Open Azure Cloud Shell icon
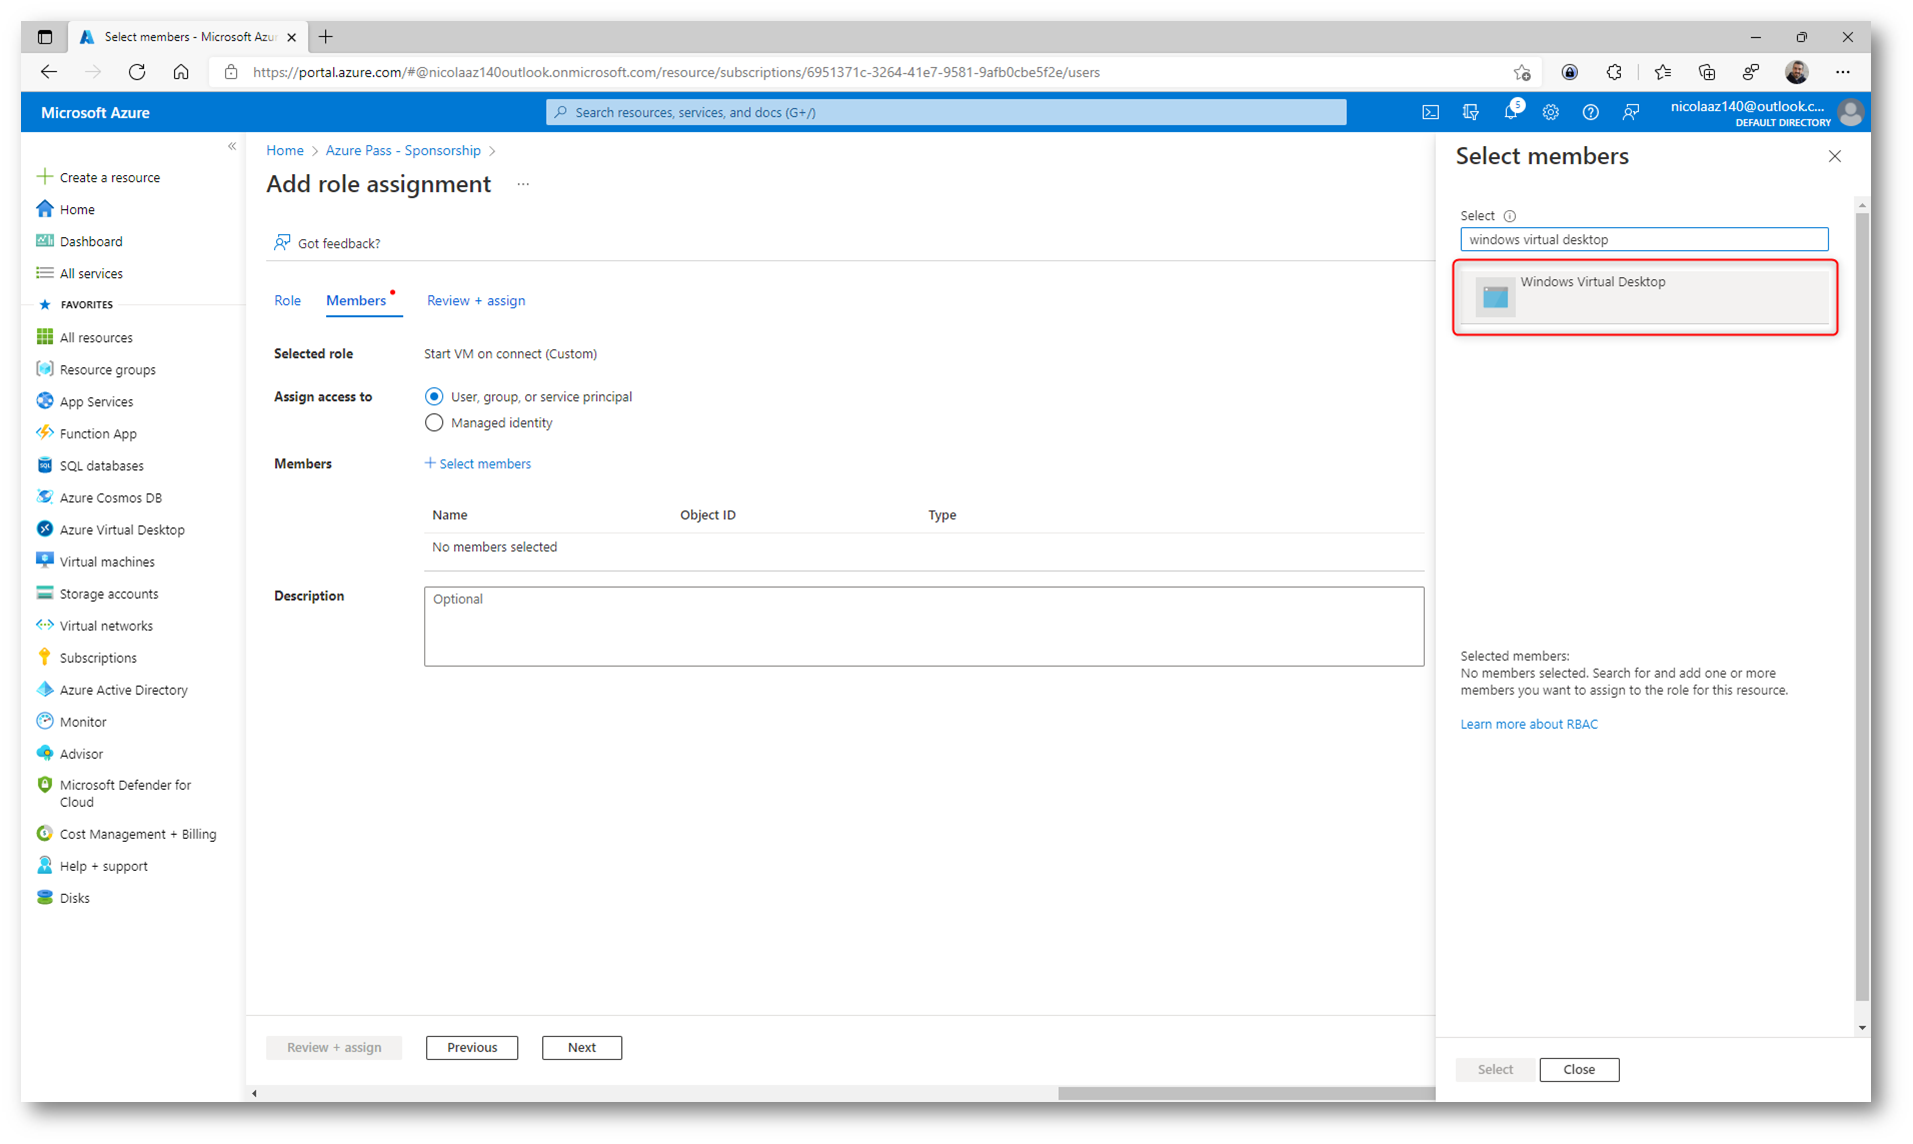 pos(1430,112)
